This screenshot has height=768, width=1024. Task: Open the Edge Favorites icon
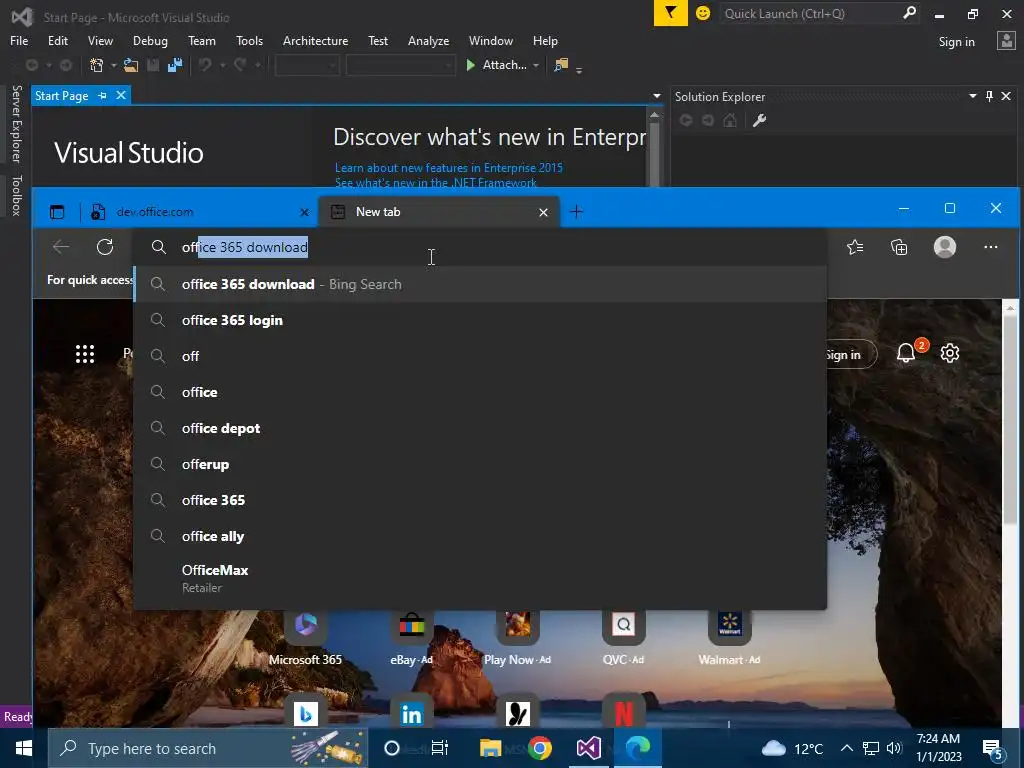855,247
